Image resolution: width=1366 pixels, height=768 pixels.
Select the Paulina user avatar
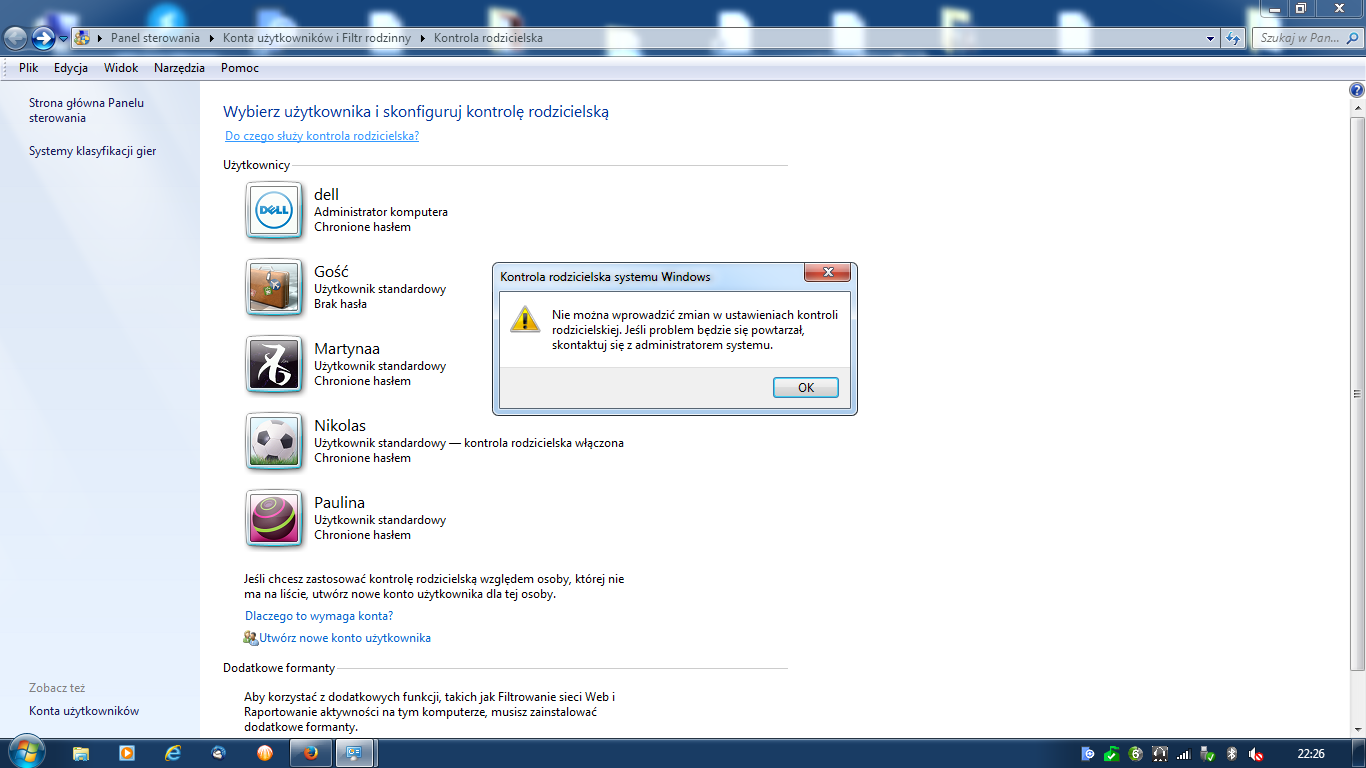tap(274, 518)
